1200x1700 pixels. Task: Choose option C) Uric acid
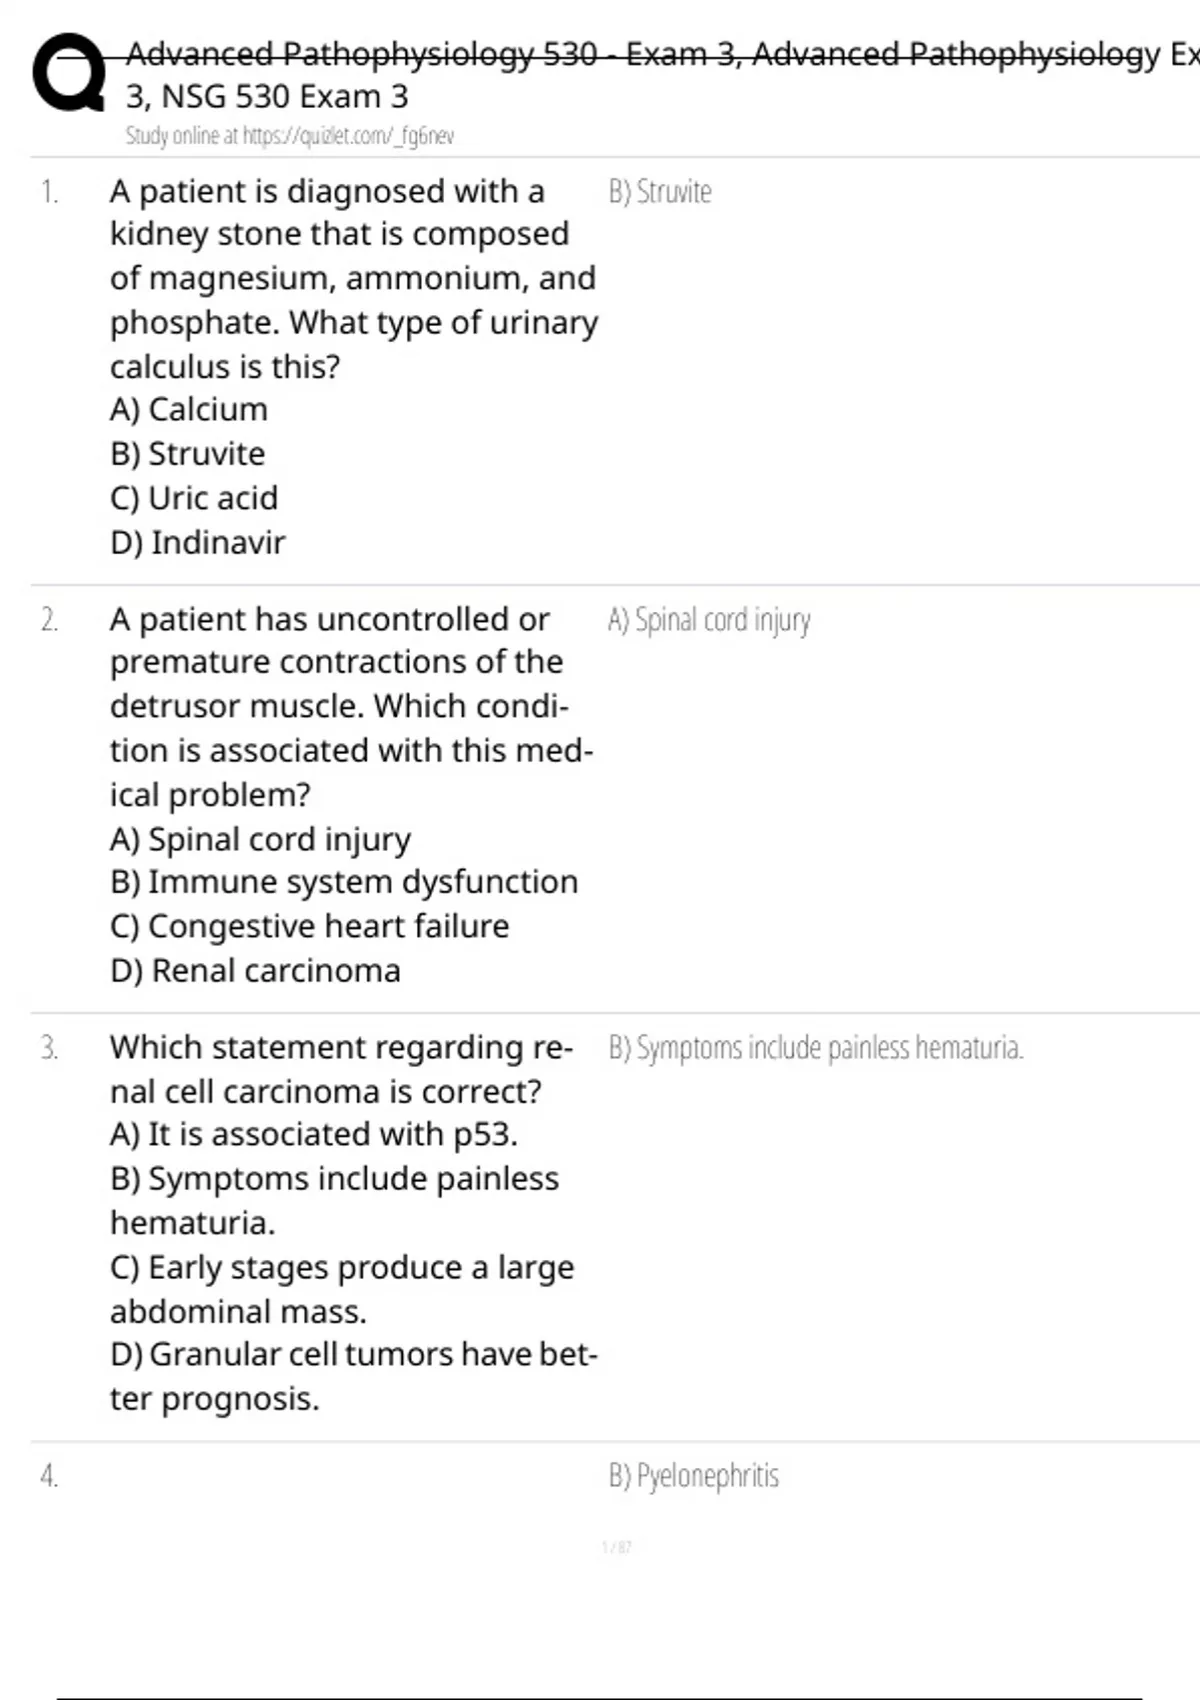coord(194,498)
